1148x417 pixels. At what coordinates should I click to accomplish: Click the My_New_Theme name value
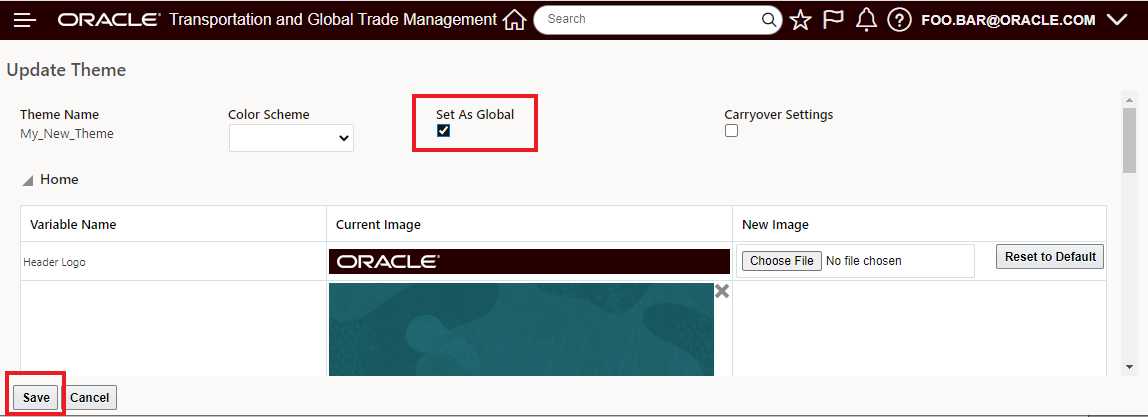pyautogui.click(x=67, y=134)
